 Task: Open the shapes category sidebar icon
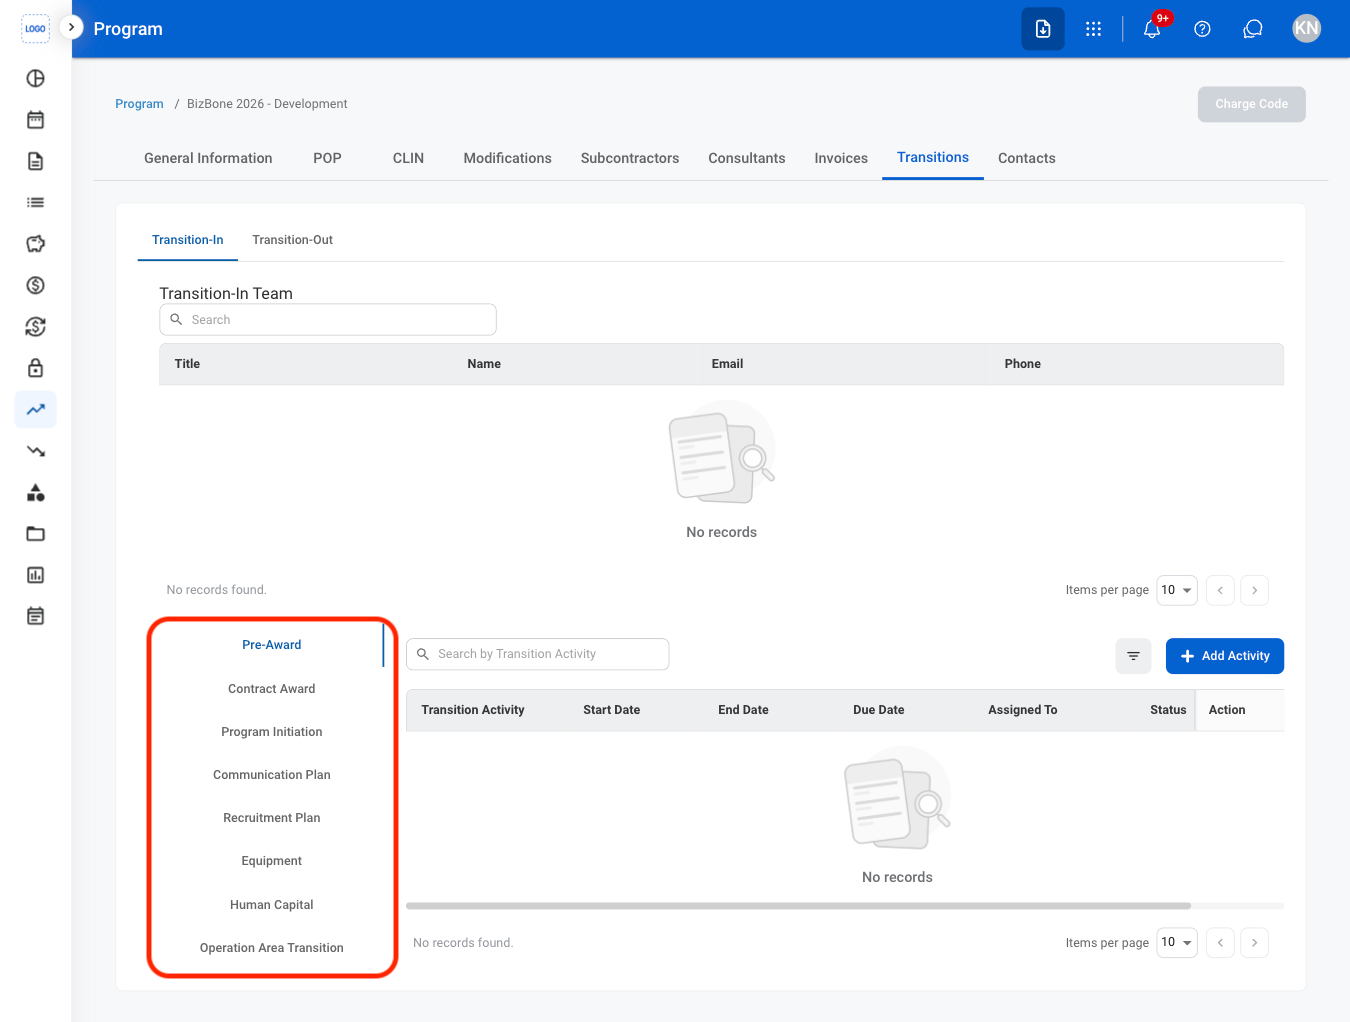click(35, 492)
